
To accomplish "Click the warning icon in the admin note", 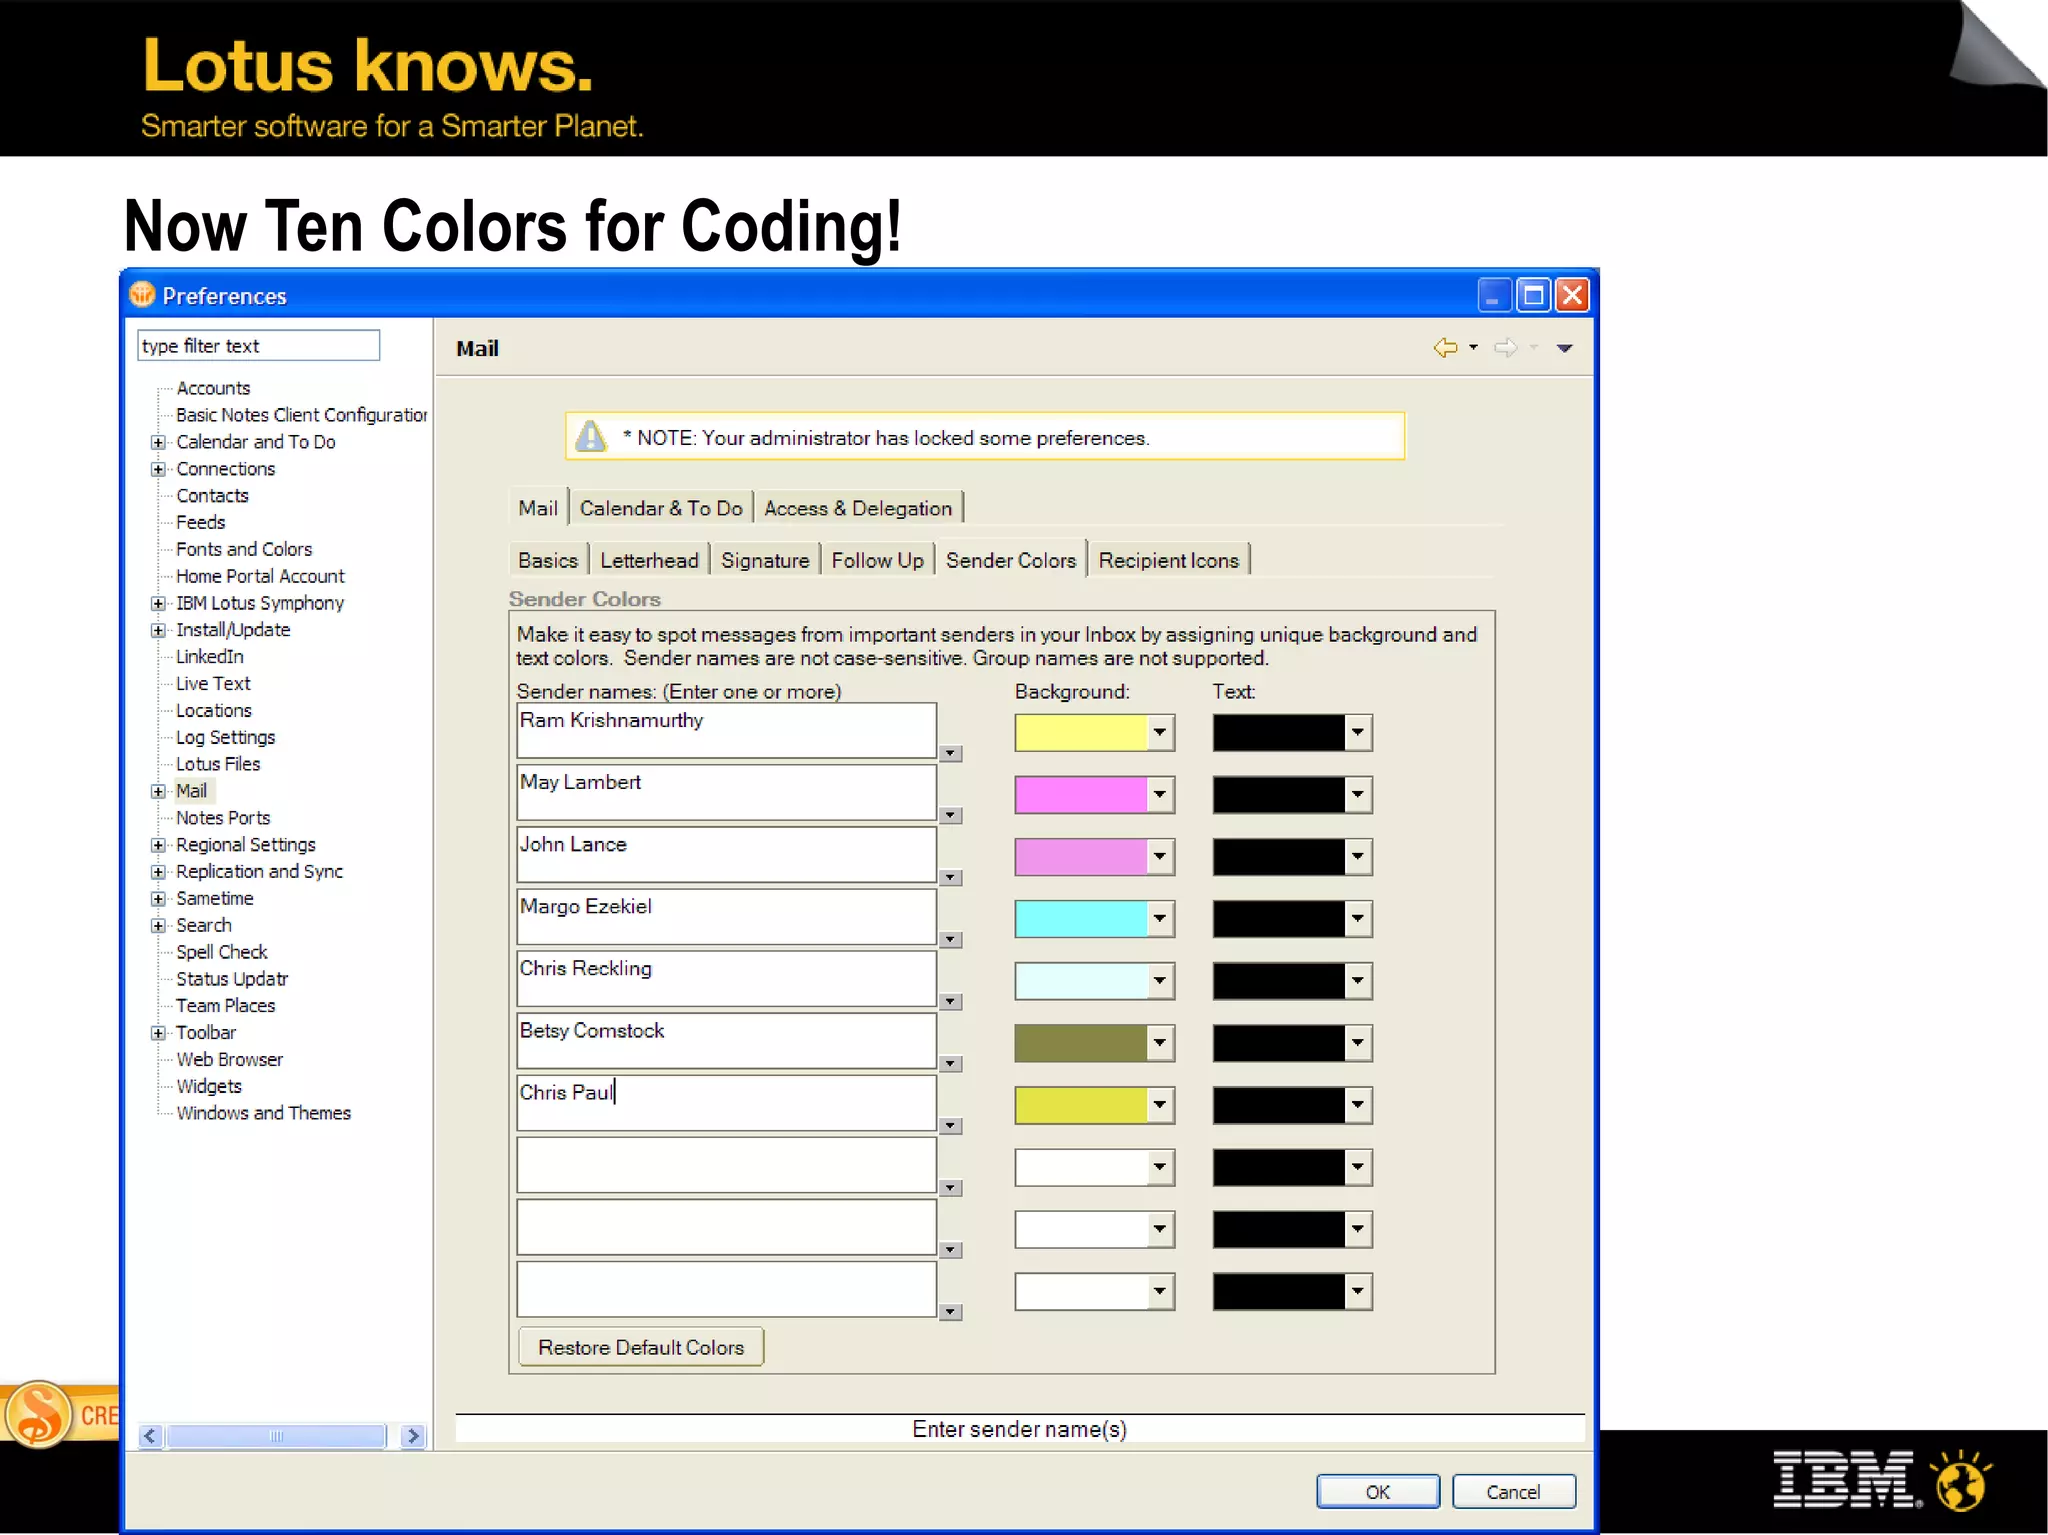I will tap(591, 436).
